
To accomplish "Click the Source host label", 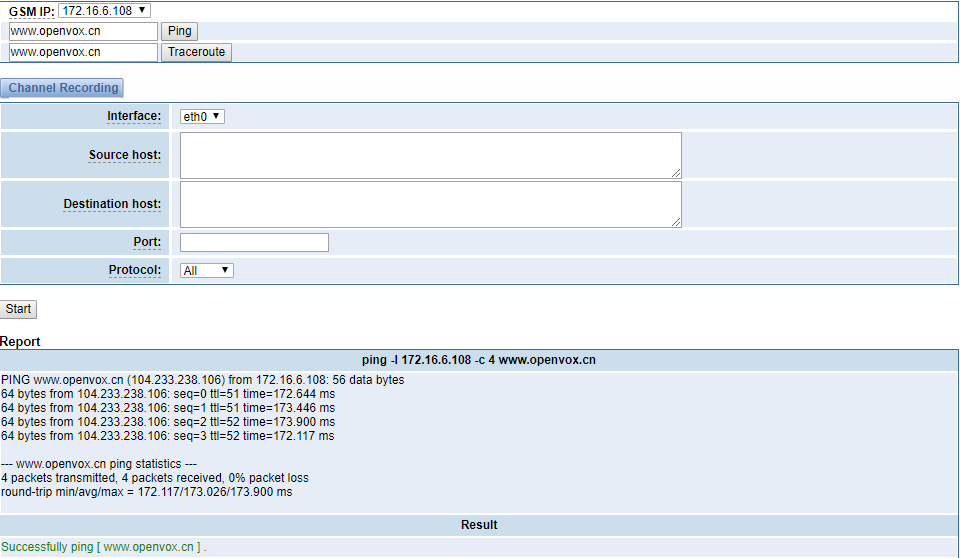I will pos(125,155).
